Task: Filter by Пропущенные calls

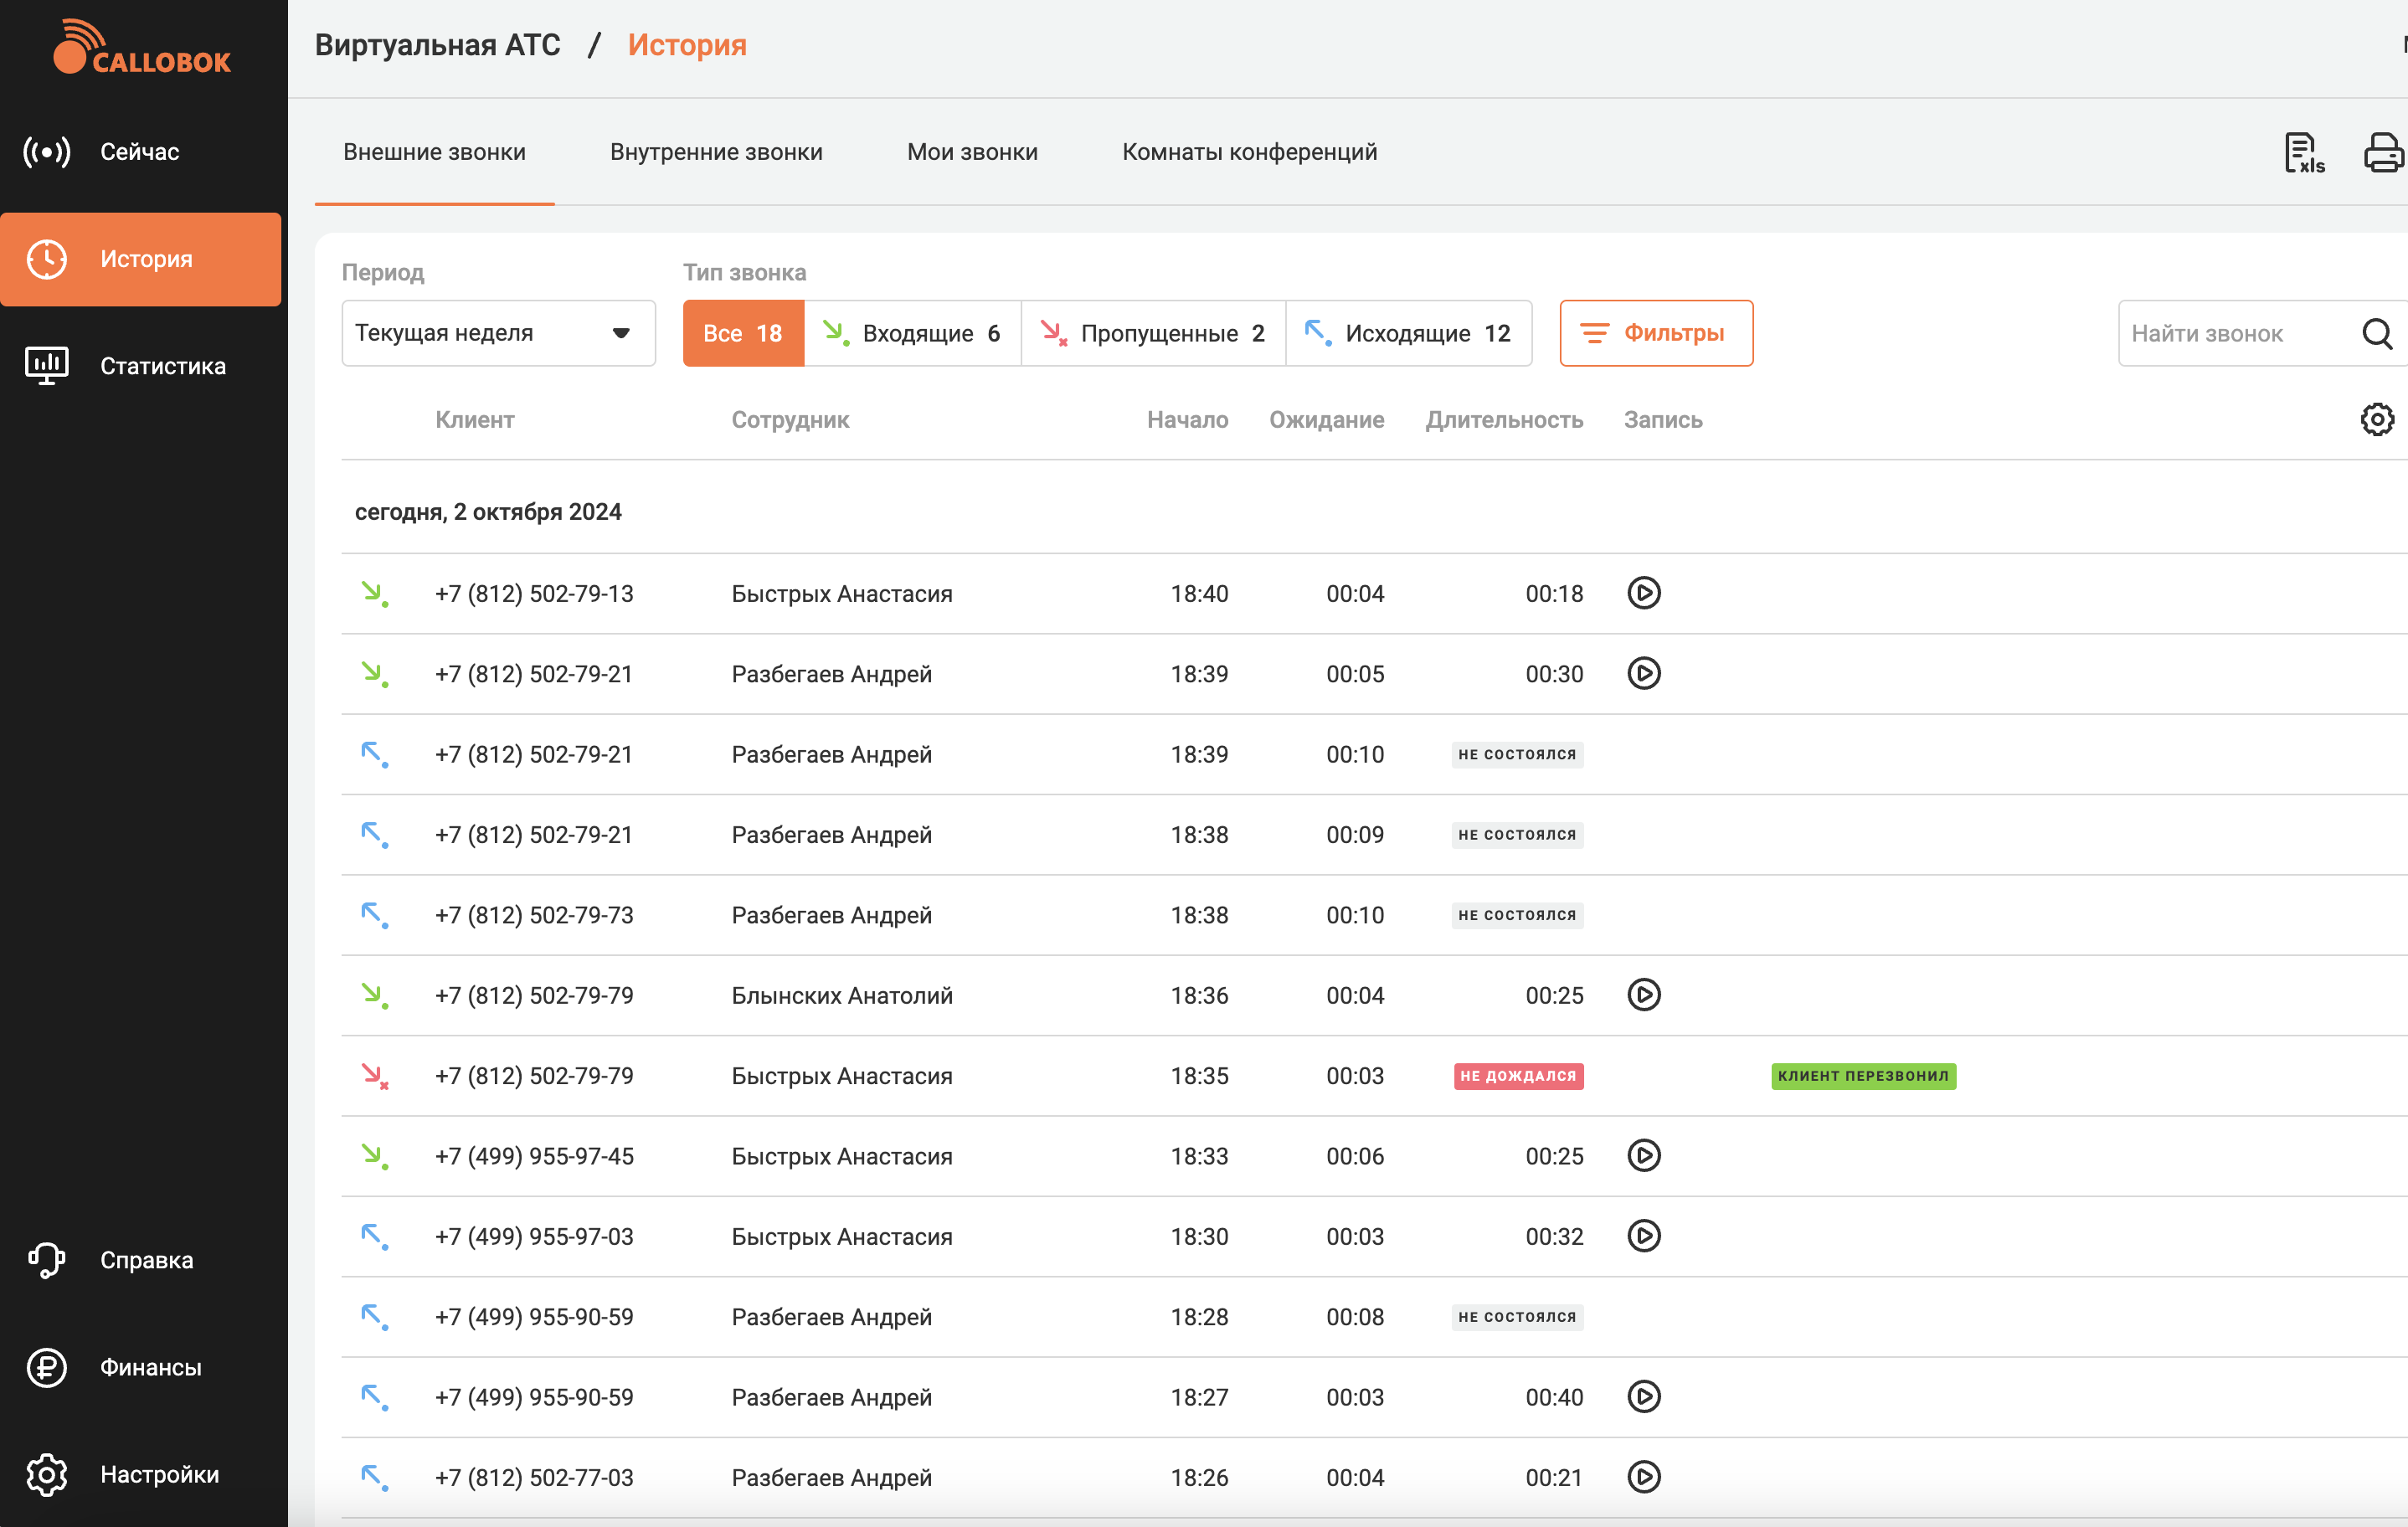Action: point(1153,333)
